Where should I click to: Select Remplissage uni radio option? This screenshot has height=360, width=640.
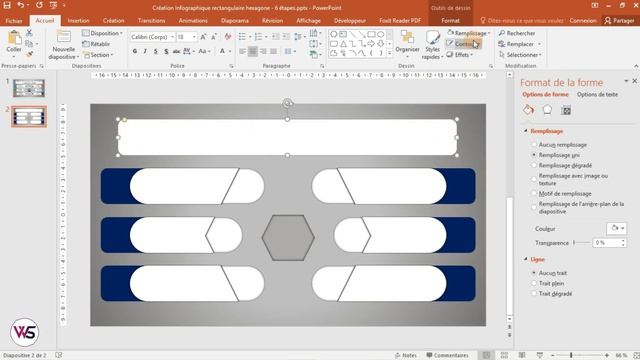click(533, 155)
